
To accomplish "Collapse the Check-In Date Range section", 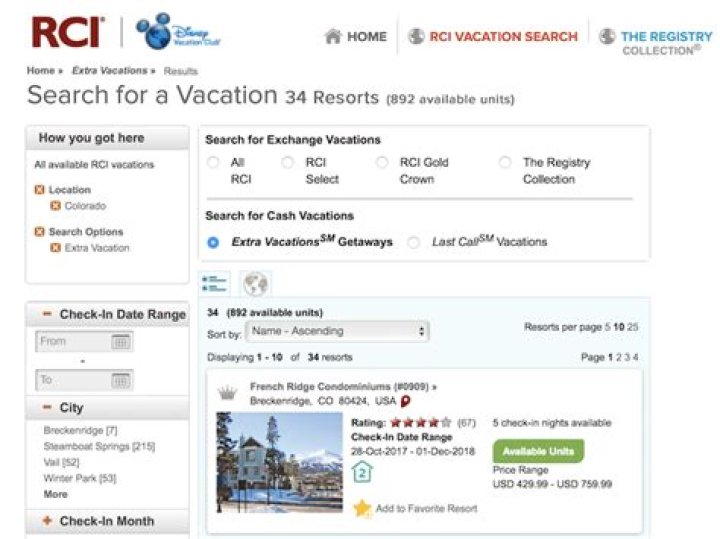I will [47, 314].
